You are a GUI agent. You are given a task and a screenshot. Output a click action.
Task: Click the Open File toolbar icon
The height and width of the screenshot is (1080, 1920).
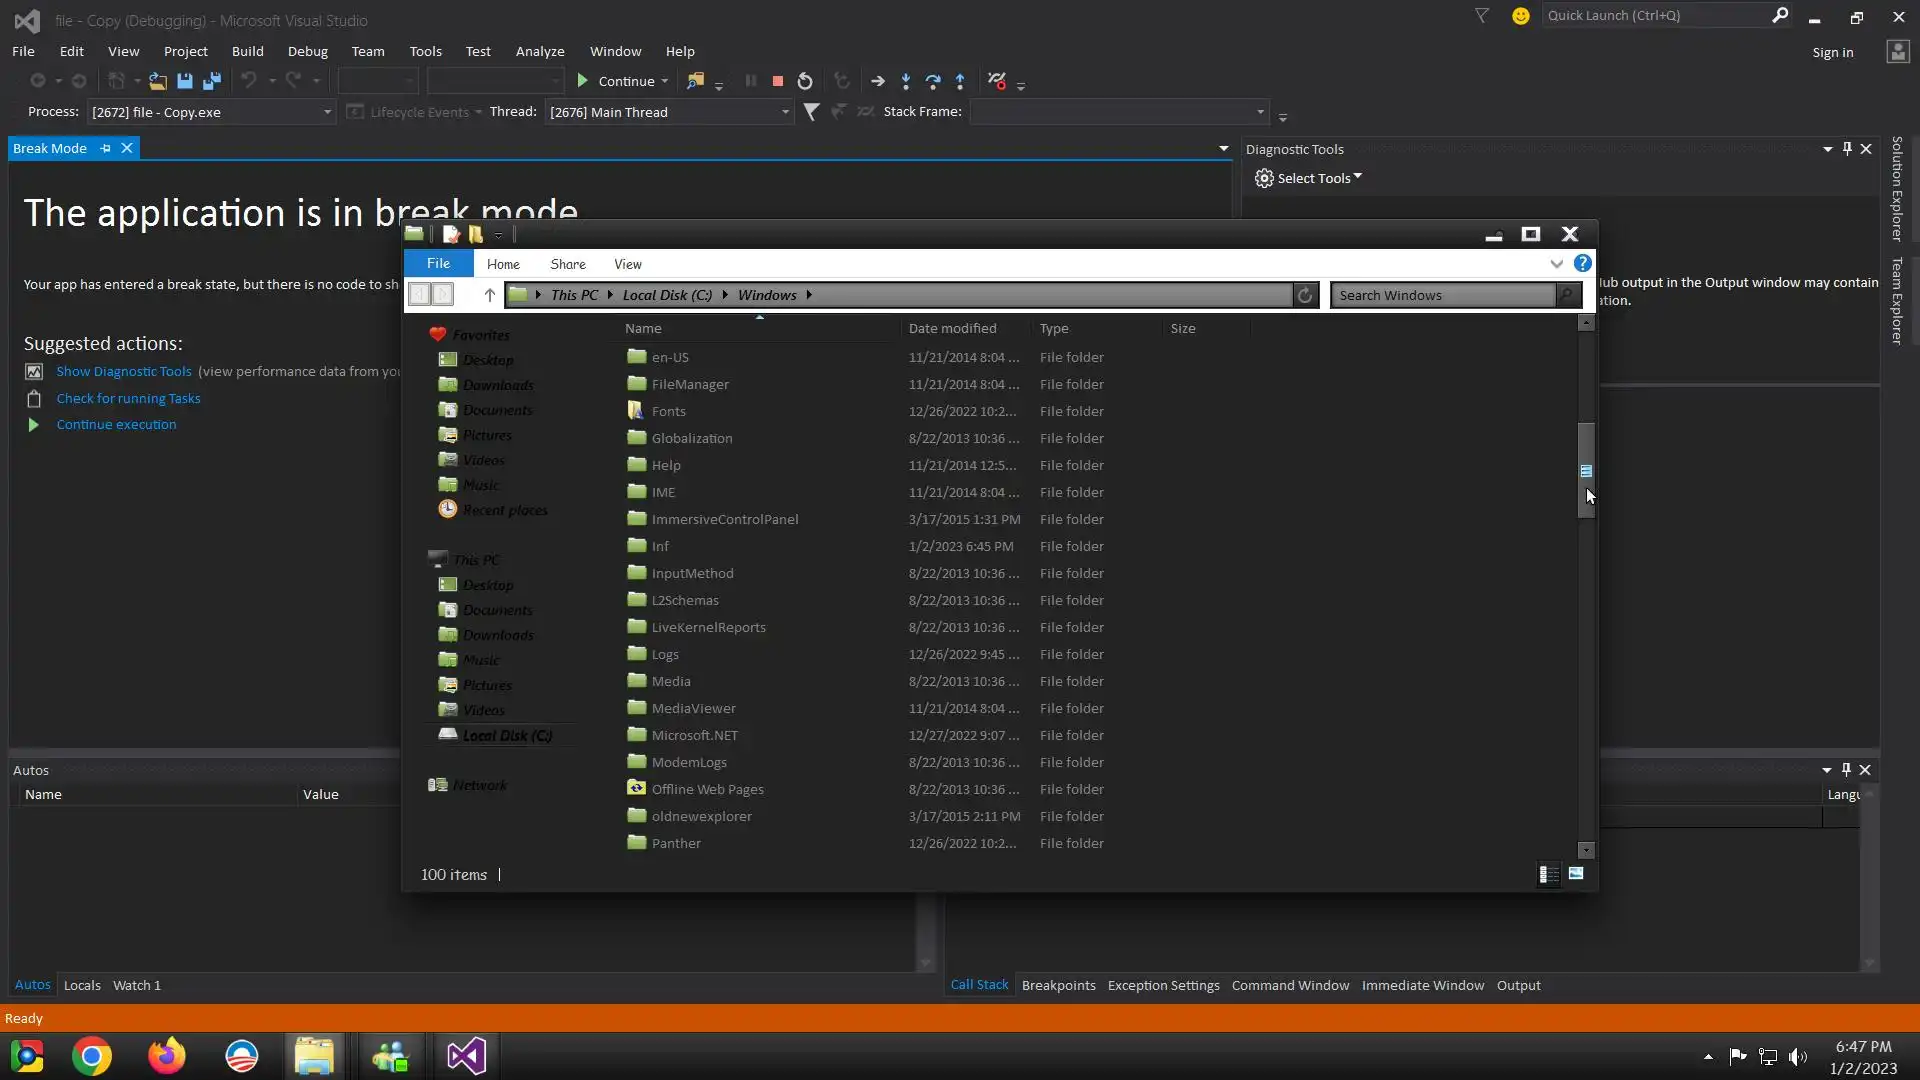pyautogui.click(x=158, y=82)
